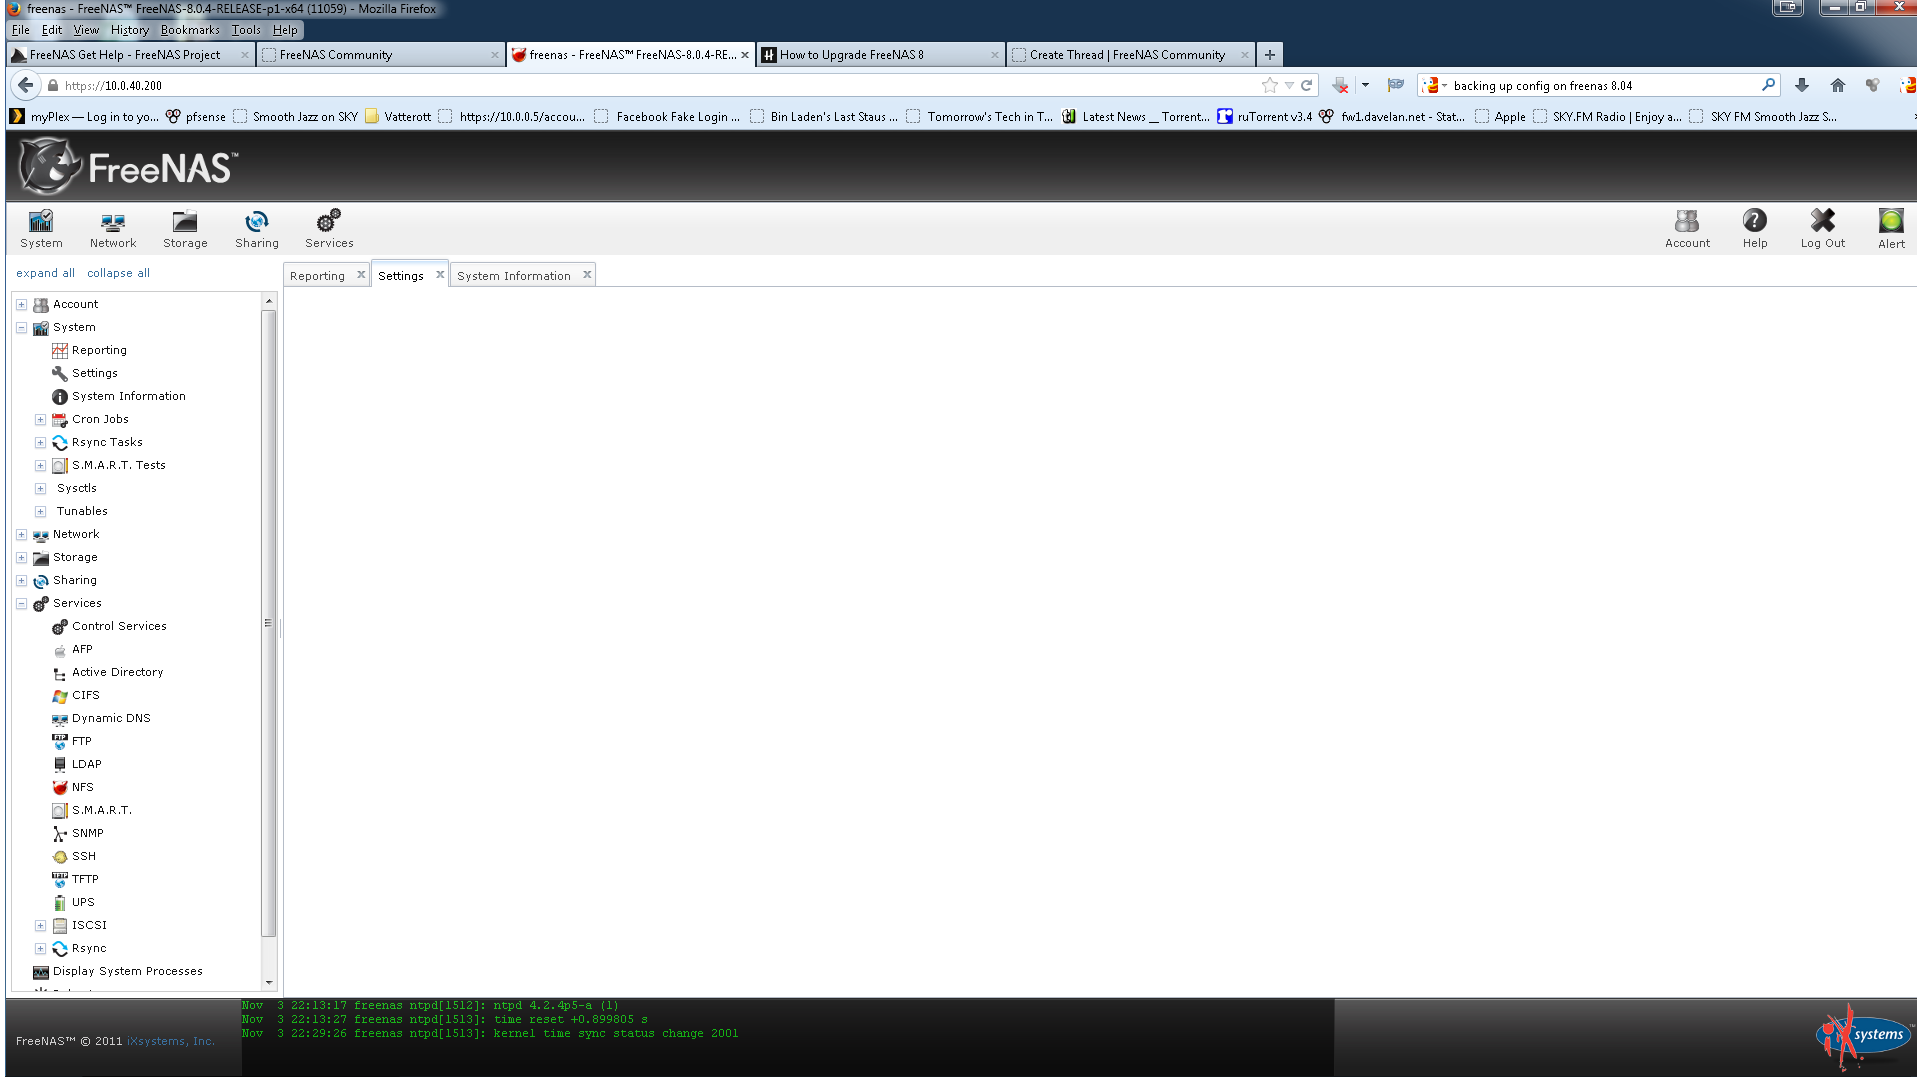Expand the Account tree node
The height and width of the screenshot is (1077, 1917).
[21, 304]
